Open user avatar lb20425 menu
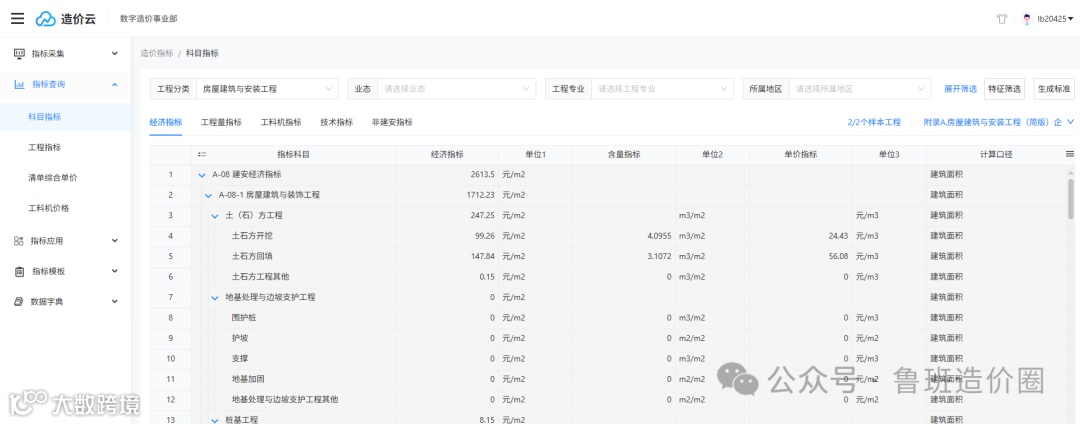Image resolution: width=1080 pixels, height=424 pixels. 1047,19
